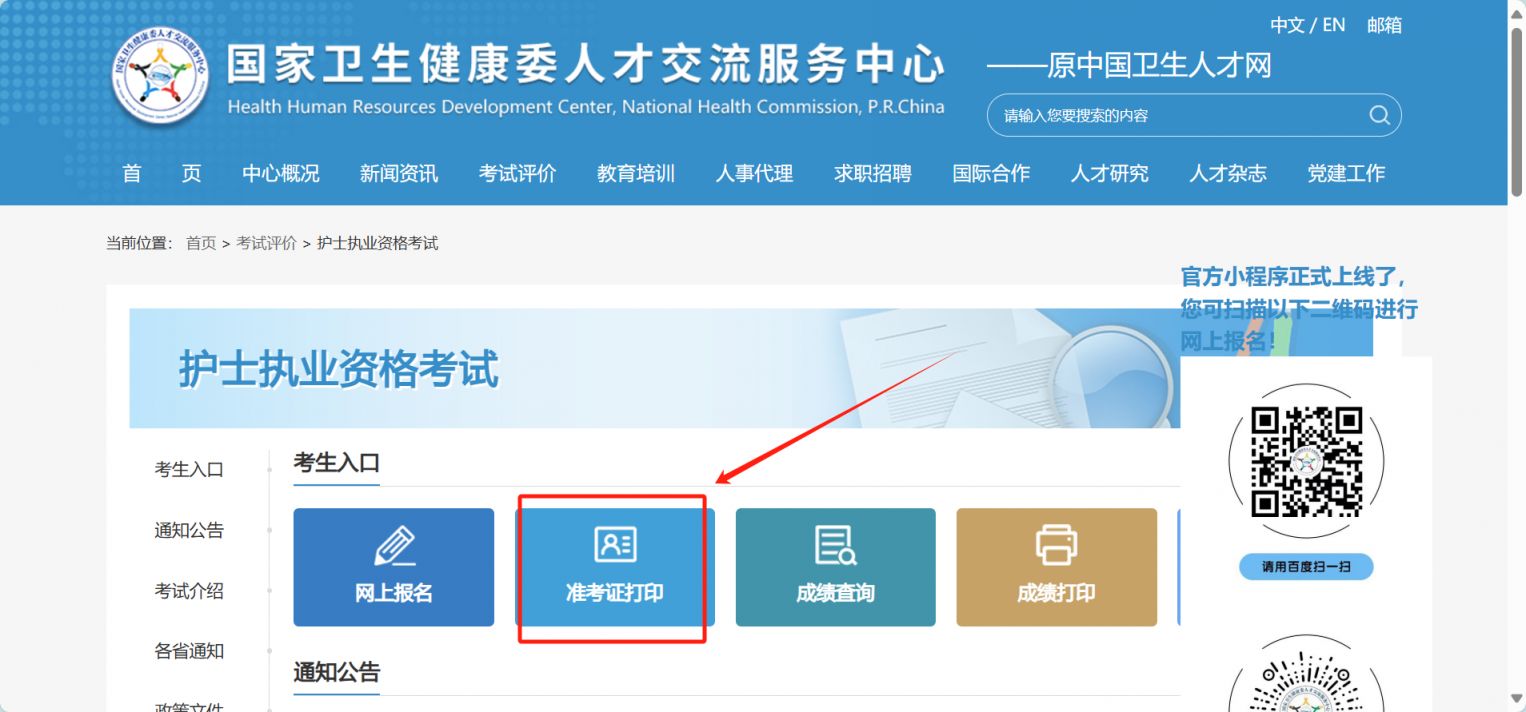Open 成绩查询 score lookup tile
Viewport: 1526px width, 712px height.
coord(836,567)
